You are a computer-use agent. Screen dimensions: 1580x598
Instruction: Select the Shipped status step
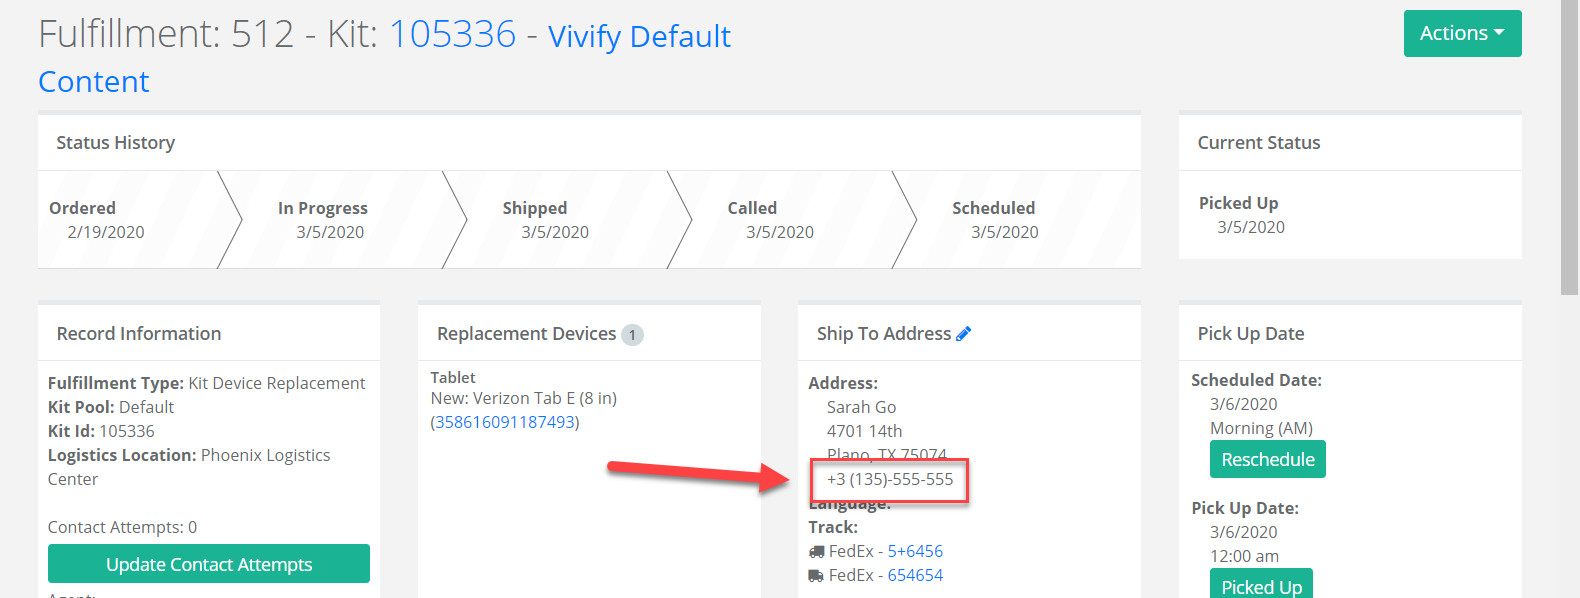[x=555, y=219]
